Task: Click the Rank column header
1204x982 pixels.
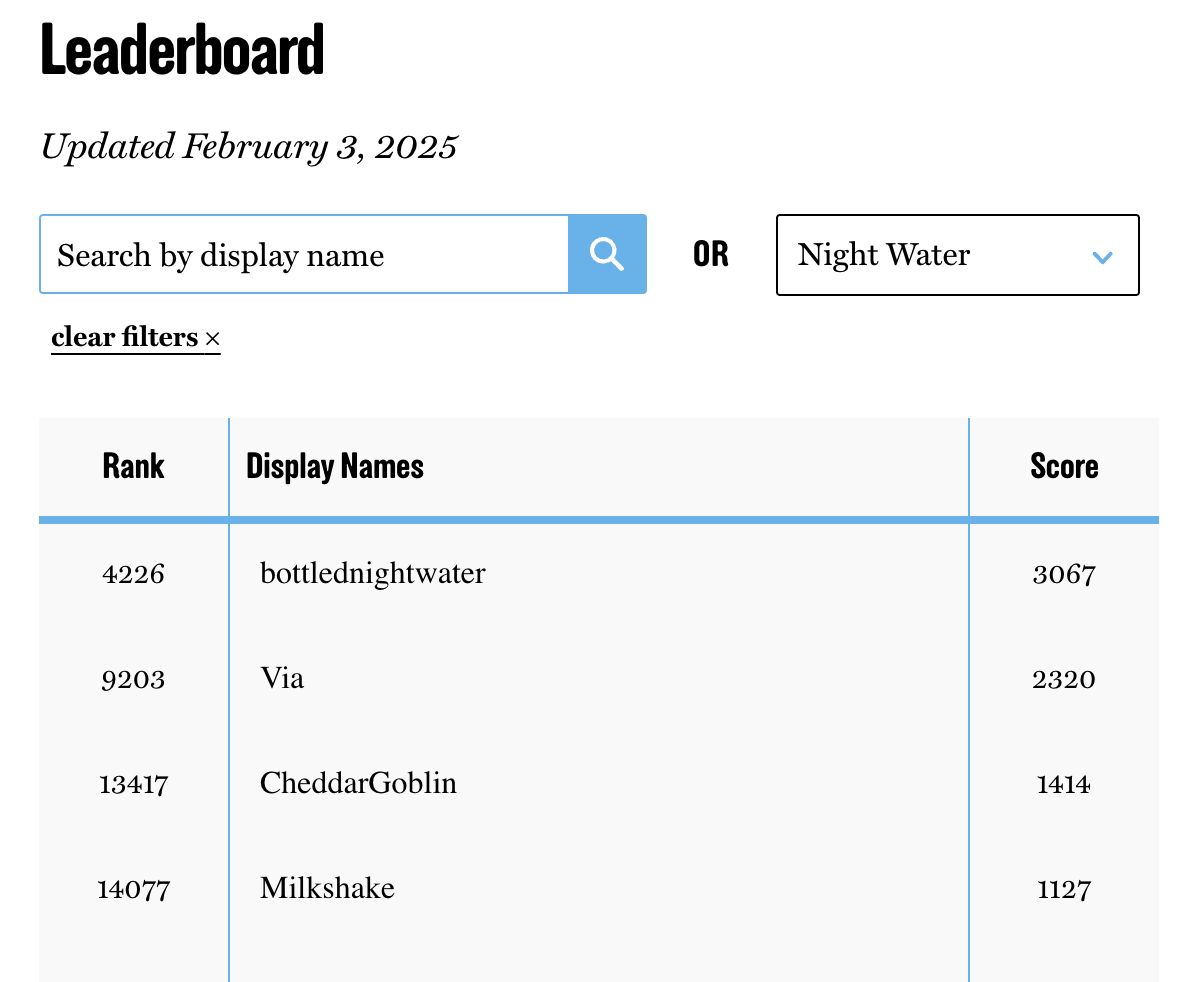Action: pos(133,466)
